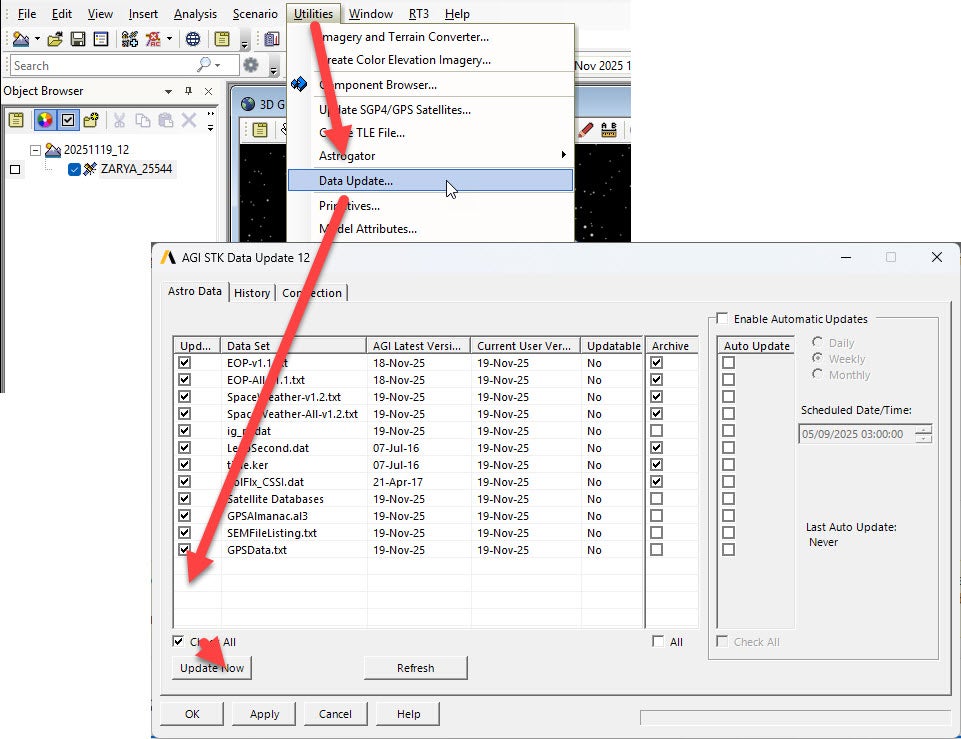Toggle the ZARYA_25544 blue checkbox
Viewport: 961px width, 739px height.
74,169
